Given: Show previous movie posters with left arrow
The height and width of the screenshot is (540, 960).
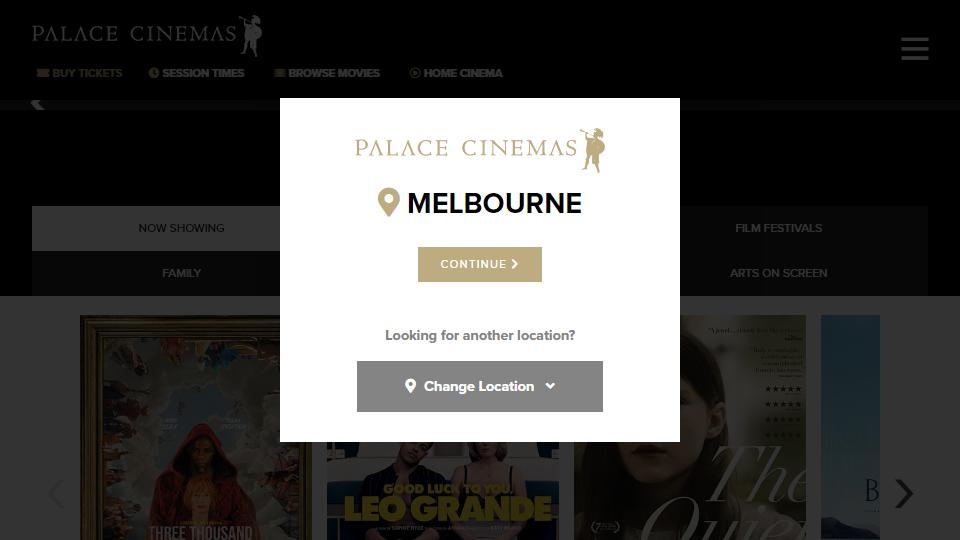Looking at the screenshot, I should pos(56,493).
